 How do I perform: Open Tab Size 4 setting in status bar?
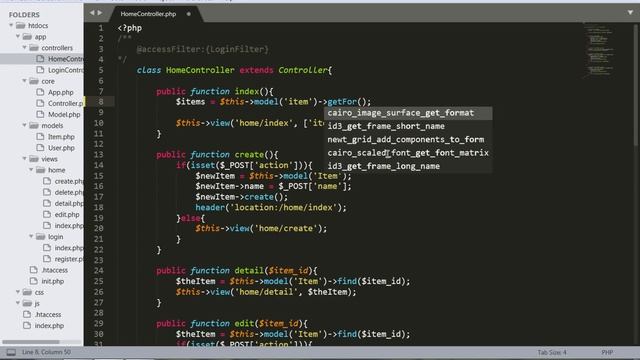[552, 352]
